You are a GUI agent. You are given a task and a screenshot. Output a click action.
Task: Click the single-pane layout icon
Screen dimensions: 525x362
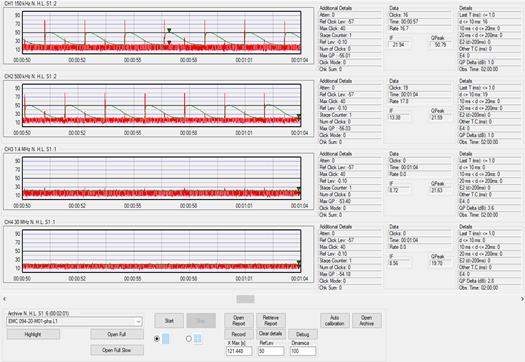(x=165, y=339)
